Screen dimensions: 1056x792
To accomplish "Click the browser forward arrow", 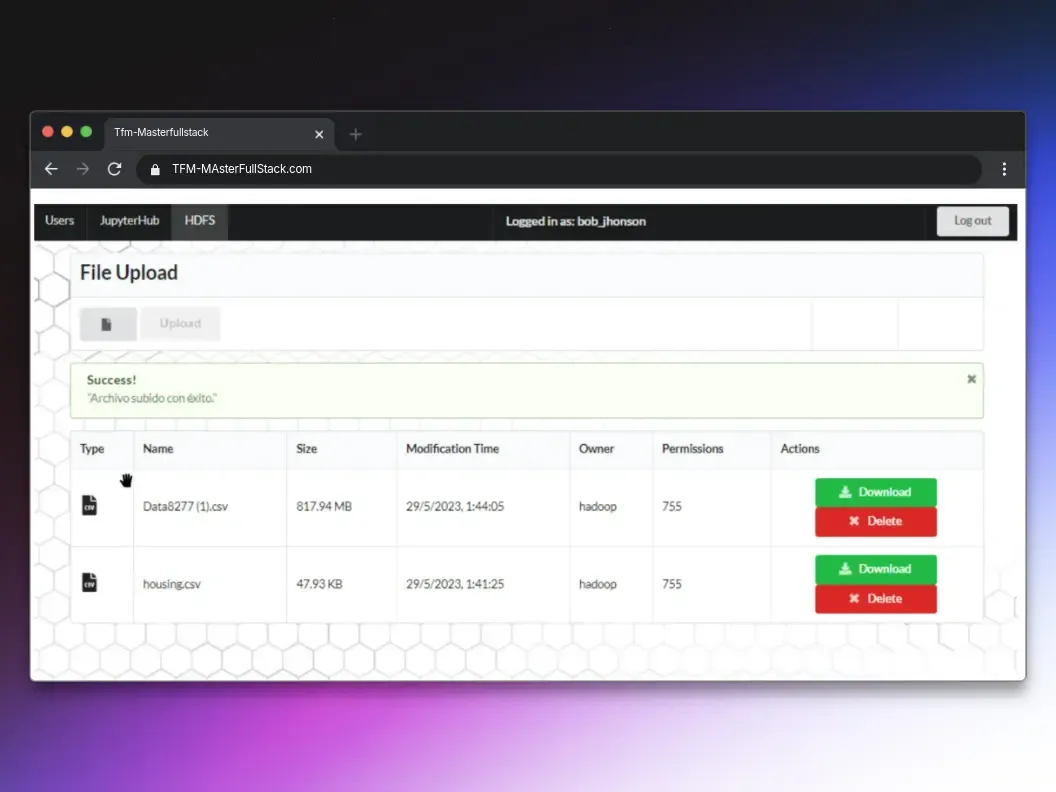I will [83, 169].
